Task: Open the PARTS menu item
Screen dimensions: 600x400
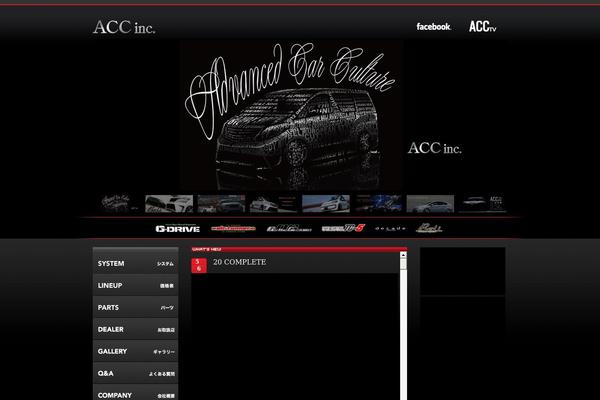Action: coord(135,307)
